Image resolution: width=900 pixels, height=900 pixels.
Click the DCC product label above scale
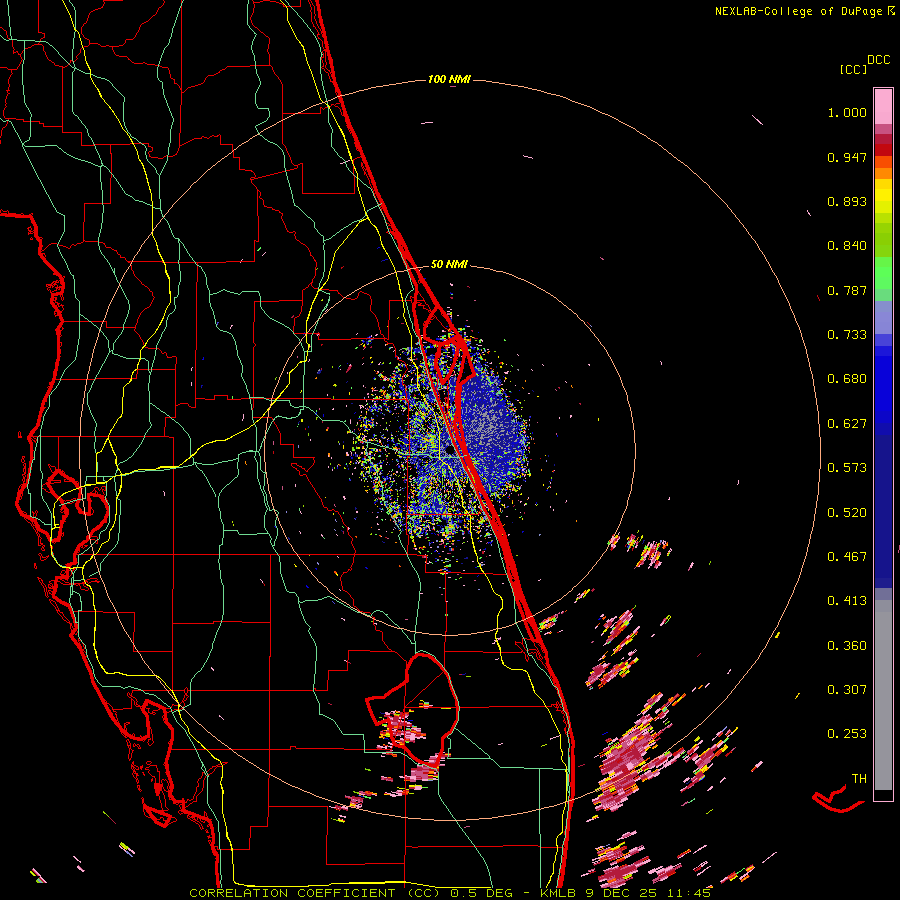click(878, 60)
